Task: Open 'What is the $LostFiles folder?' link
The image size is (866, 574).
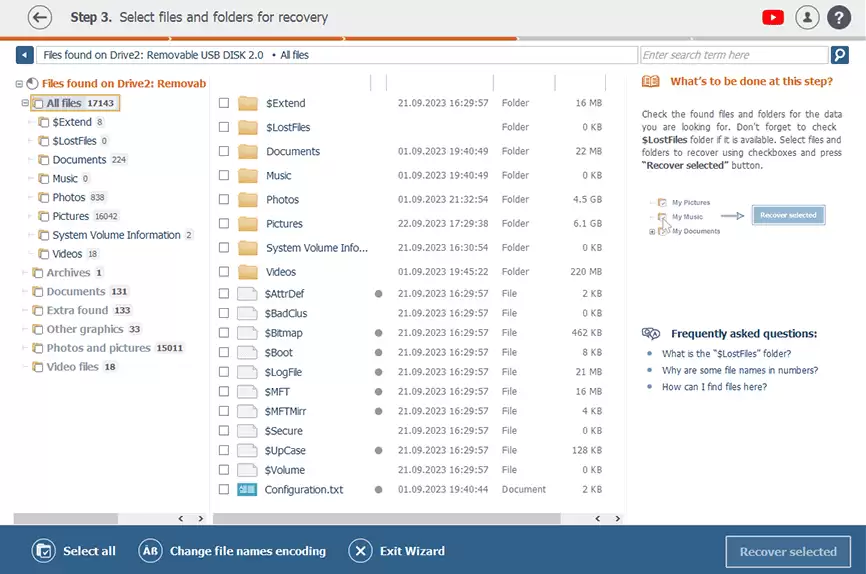Action: (726, 354)
